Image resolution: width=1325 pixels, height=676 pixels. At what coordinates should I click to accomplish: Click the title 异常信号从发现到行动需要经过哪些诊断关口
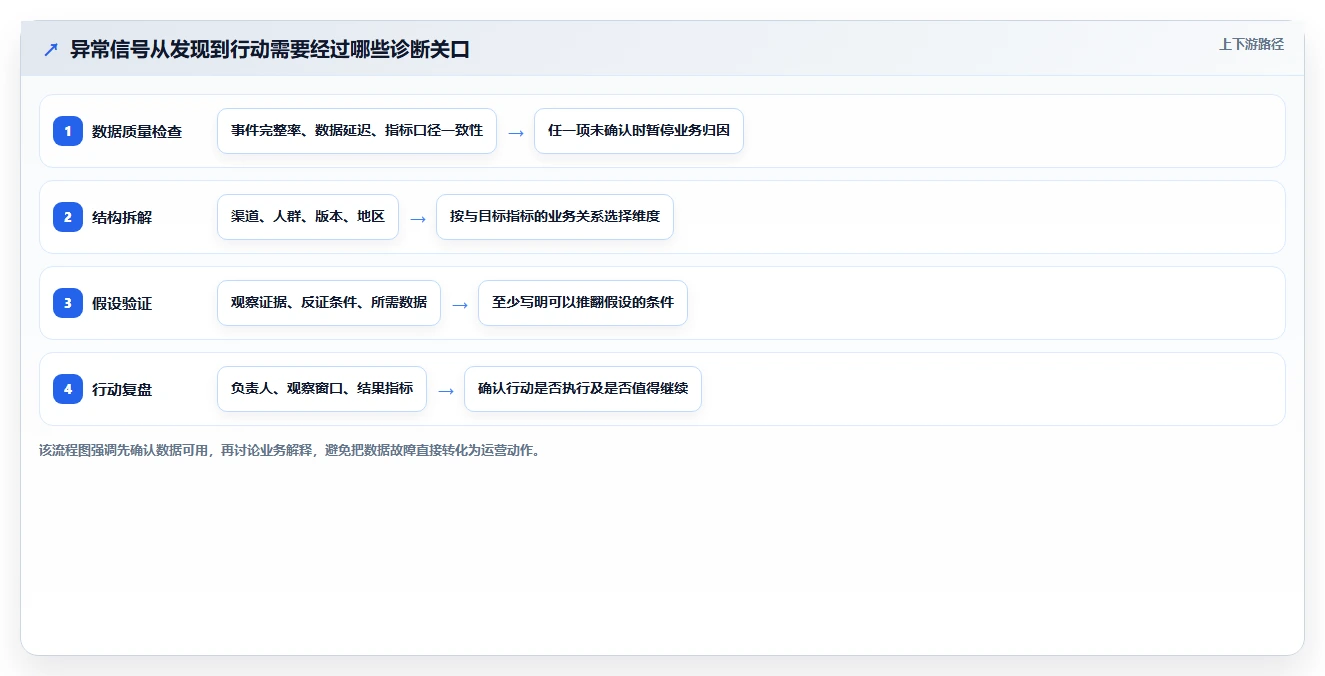270,49
